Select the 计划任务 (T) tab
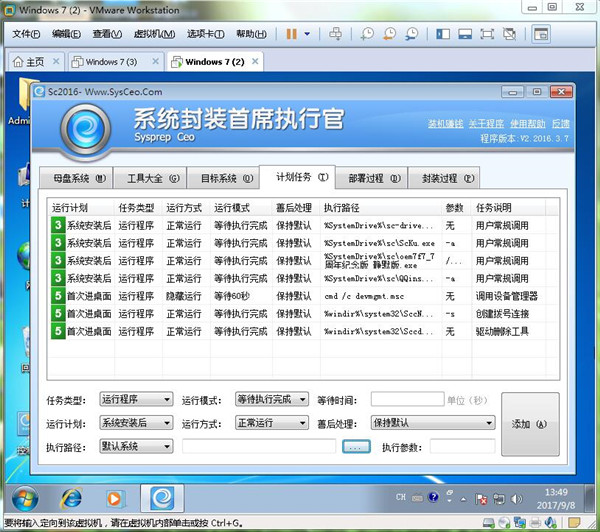 pos(298,177)
